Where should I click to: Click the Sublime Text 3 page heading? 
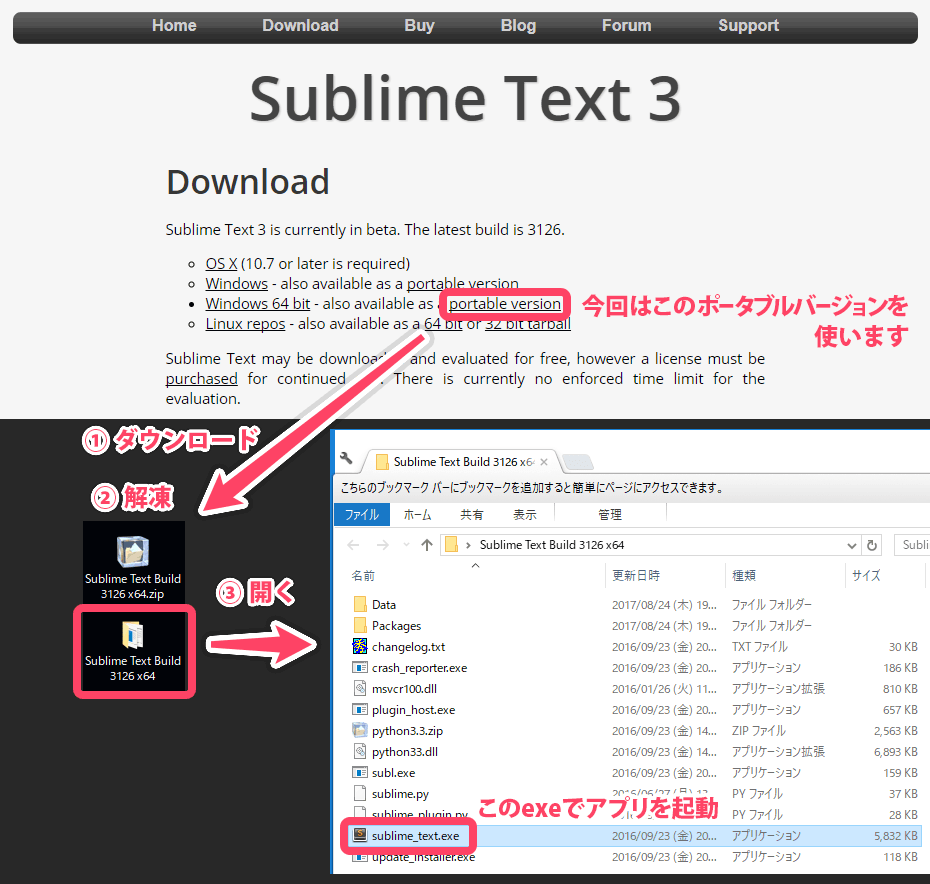tap(466, 100)
